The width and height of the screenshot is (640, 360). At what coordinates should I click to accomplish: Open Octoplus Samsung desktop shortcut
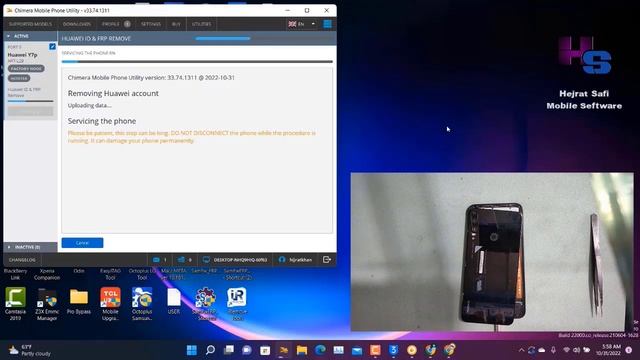[142, 303]
